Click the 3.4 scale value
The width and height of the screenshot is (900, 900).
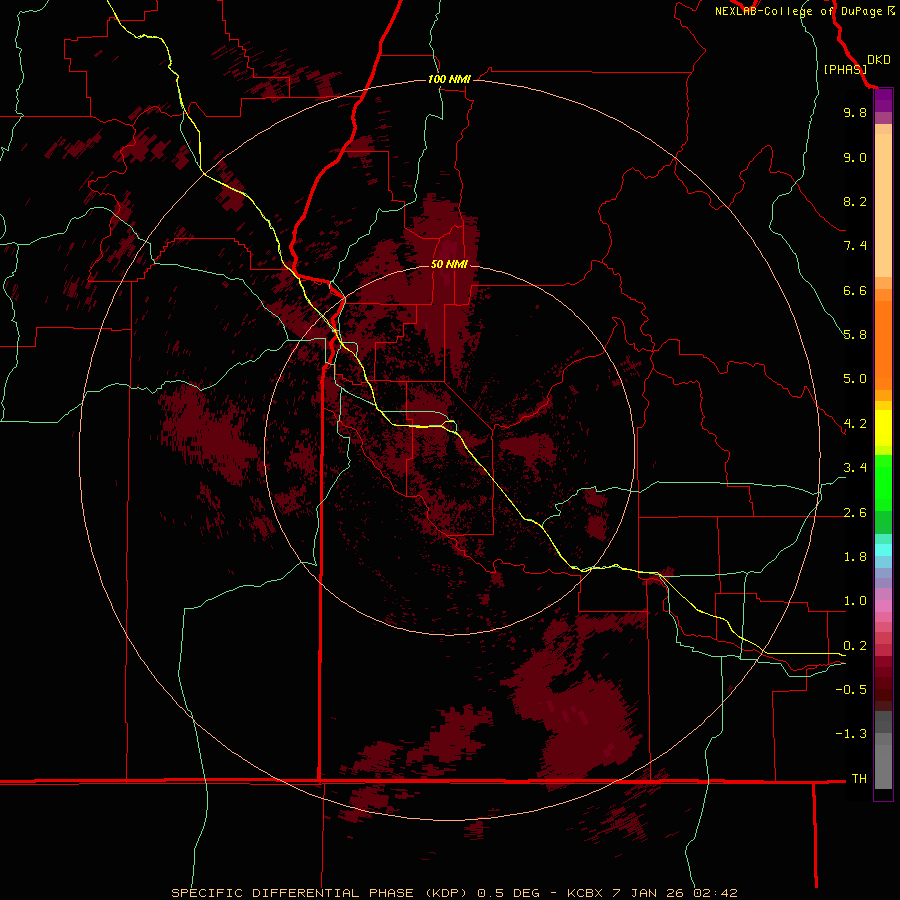[x=855, y=468]
